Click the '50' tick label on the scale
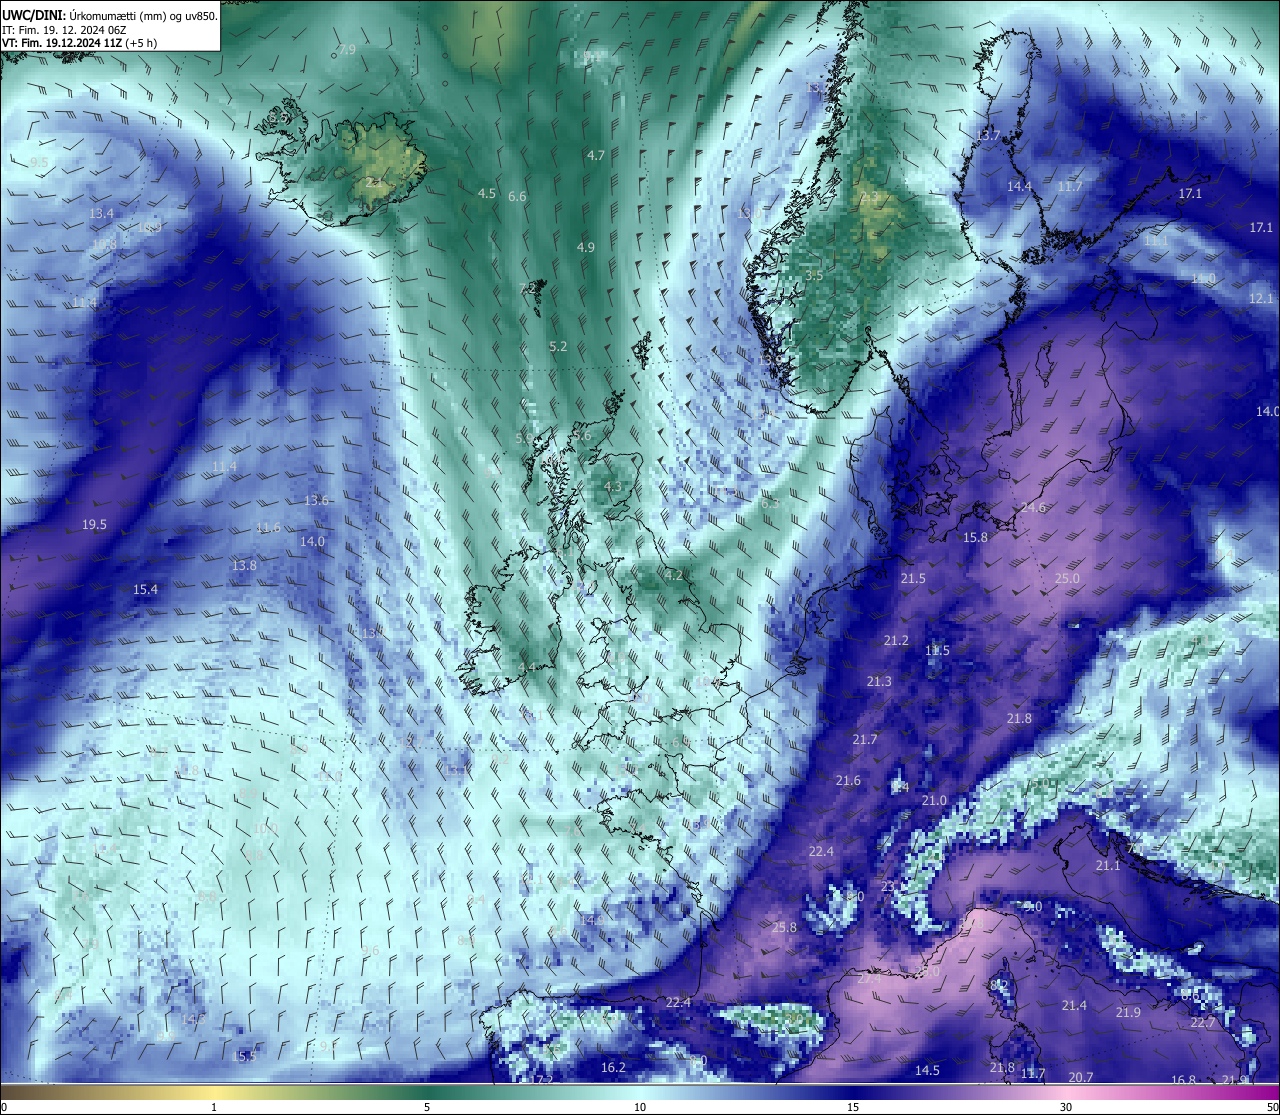This screenshot has width=1280, height=1115. tap(1272, 1107)
